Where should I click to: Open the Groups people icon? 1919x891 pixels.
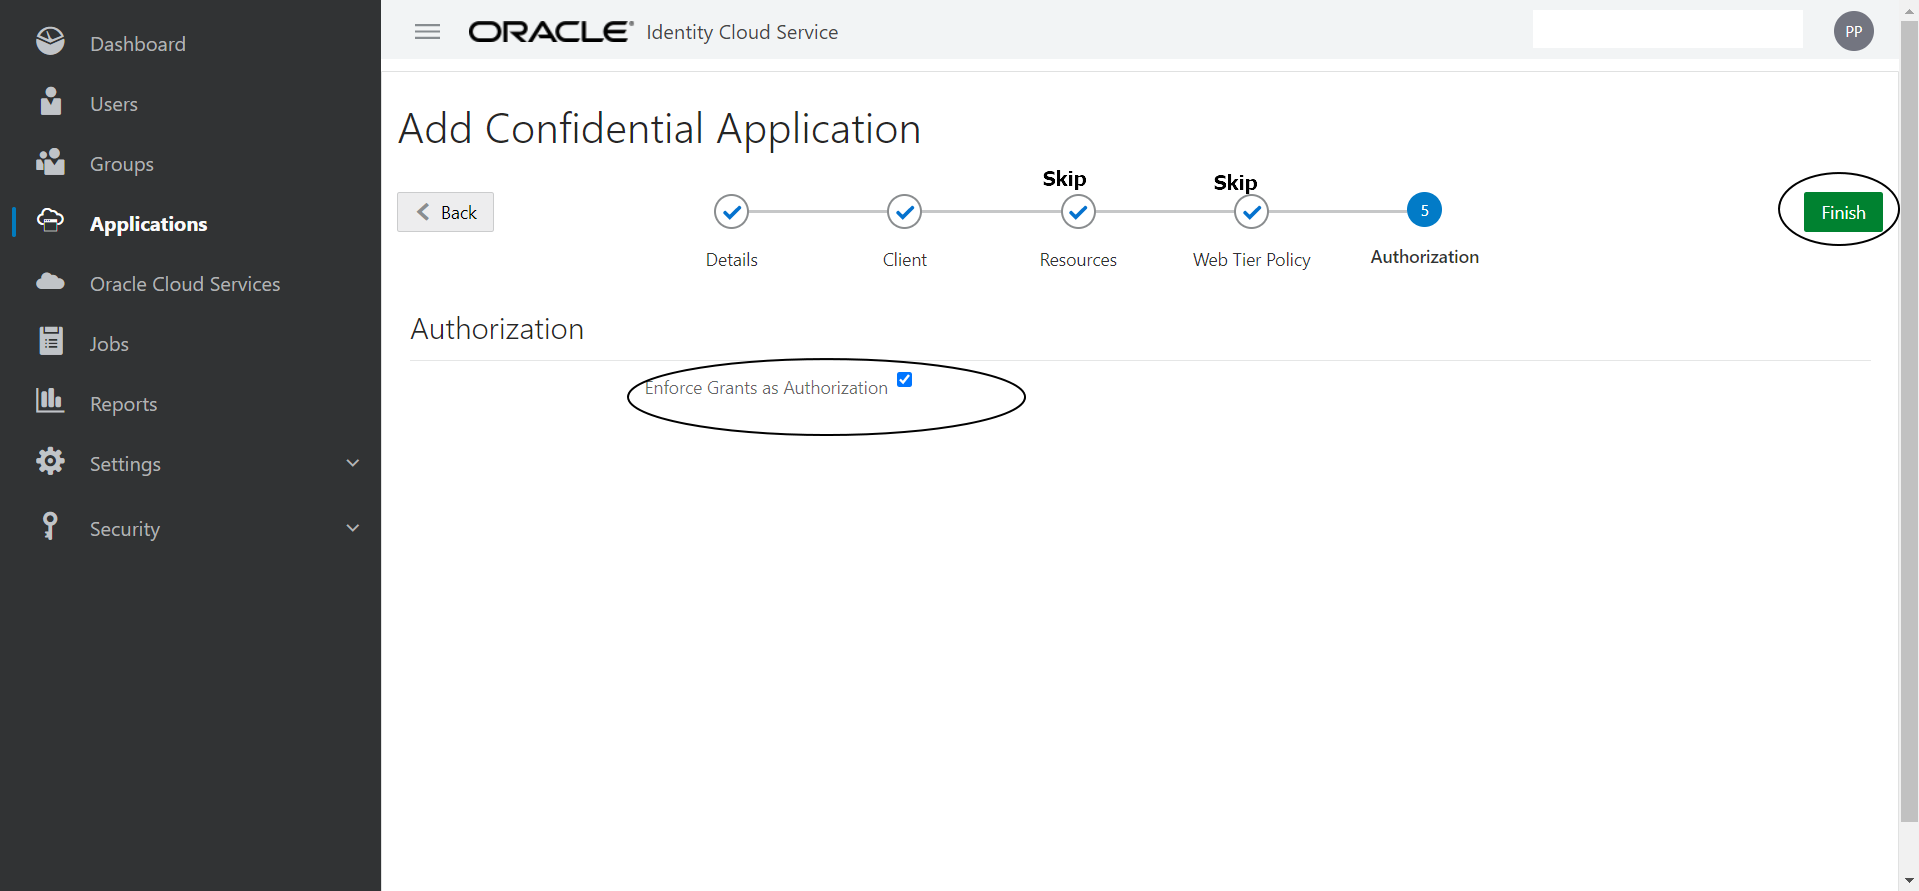pyautogui.click(x=50, y=162)
